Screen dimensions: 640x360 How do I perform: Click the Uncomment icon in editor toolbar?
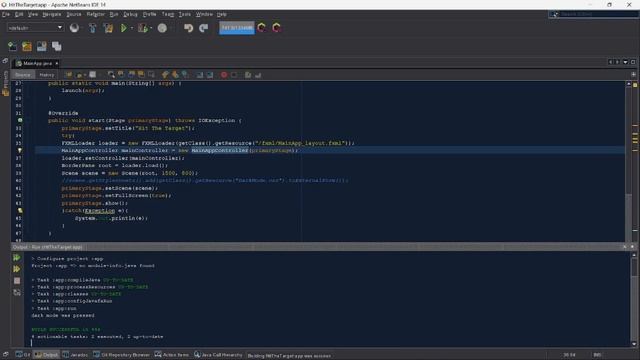258,75
